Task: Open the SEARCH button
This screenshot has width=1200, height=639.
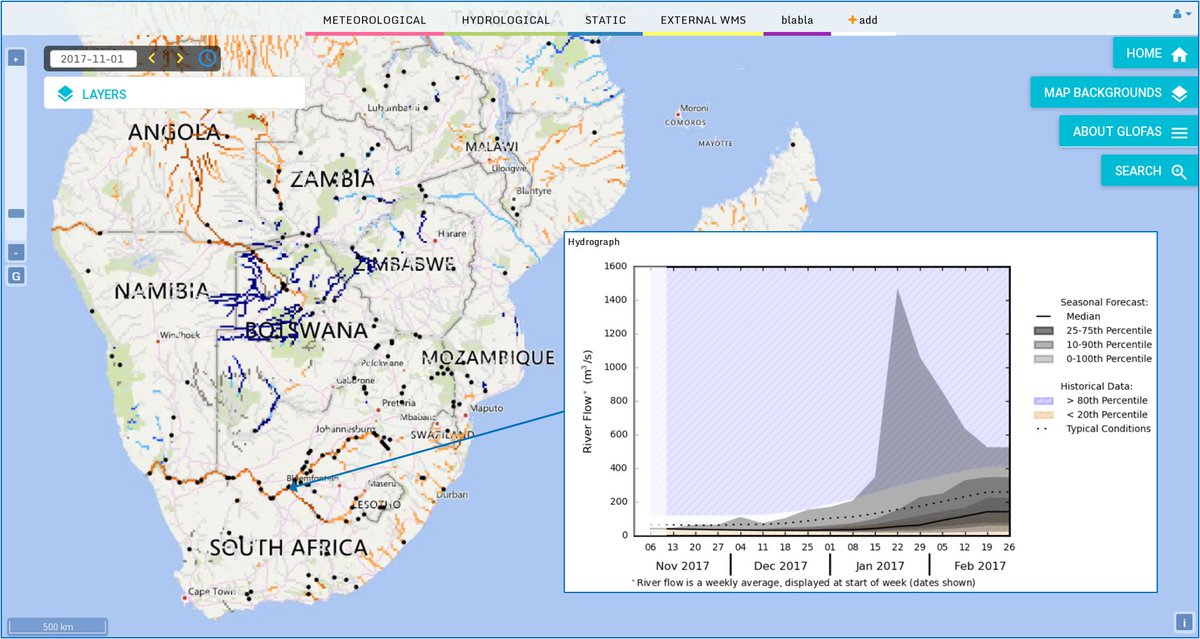Action: (1149, 171)
